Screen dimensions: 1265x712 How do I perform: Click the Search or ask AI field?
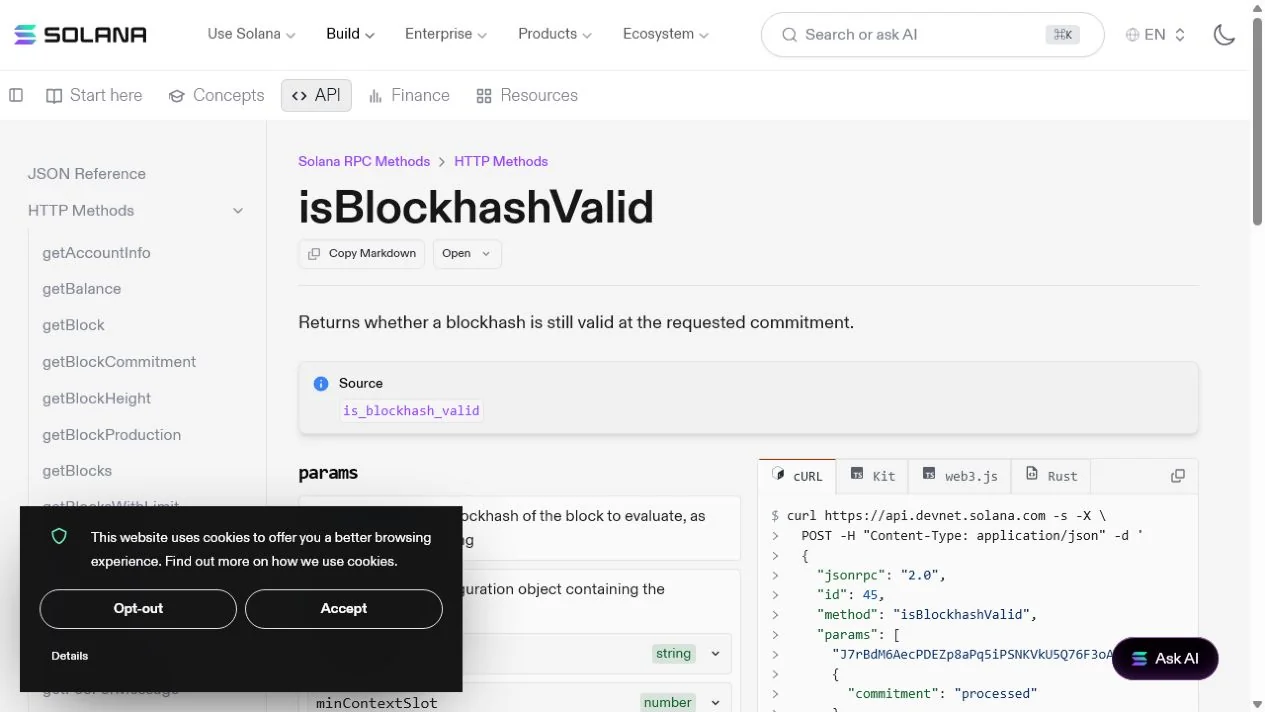click(932, 35)
